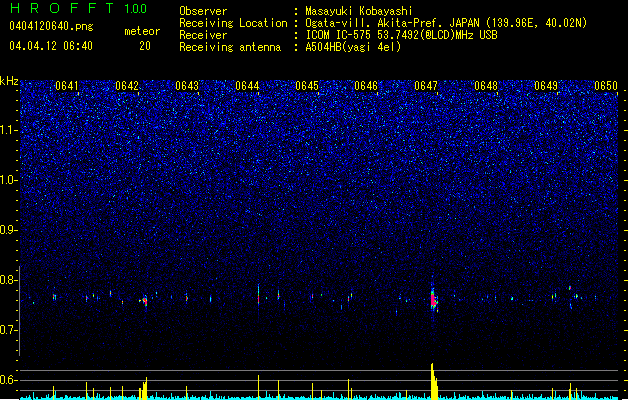Click the 0650 time marker
629x400 pixels.
(x=606, y=86)
